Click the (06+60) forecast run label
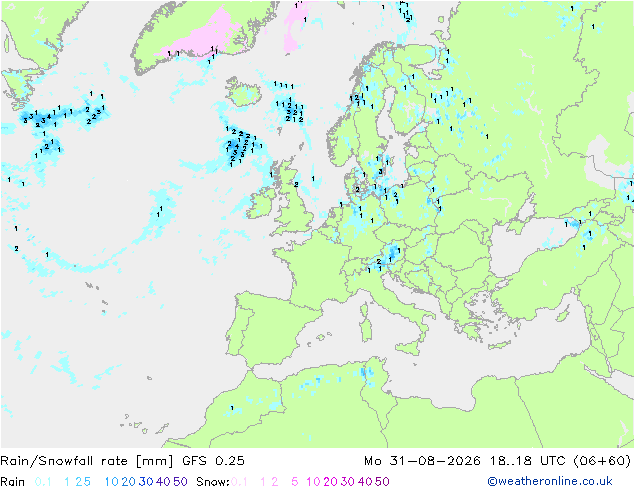Image resolution: width=634 pixels, height=490 pixels. click(602, 461)
